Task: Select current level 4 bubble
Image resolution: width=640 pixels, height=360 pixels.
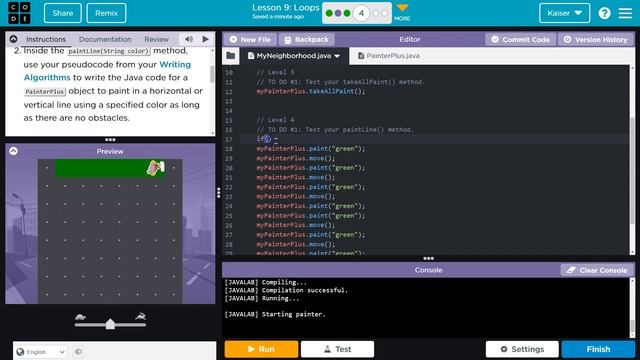Action: pyautogui.click(x=361, y=13)
